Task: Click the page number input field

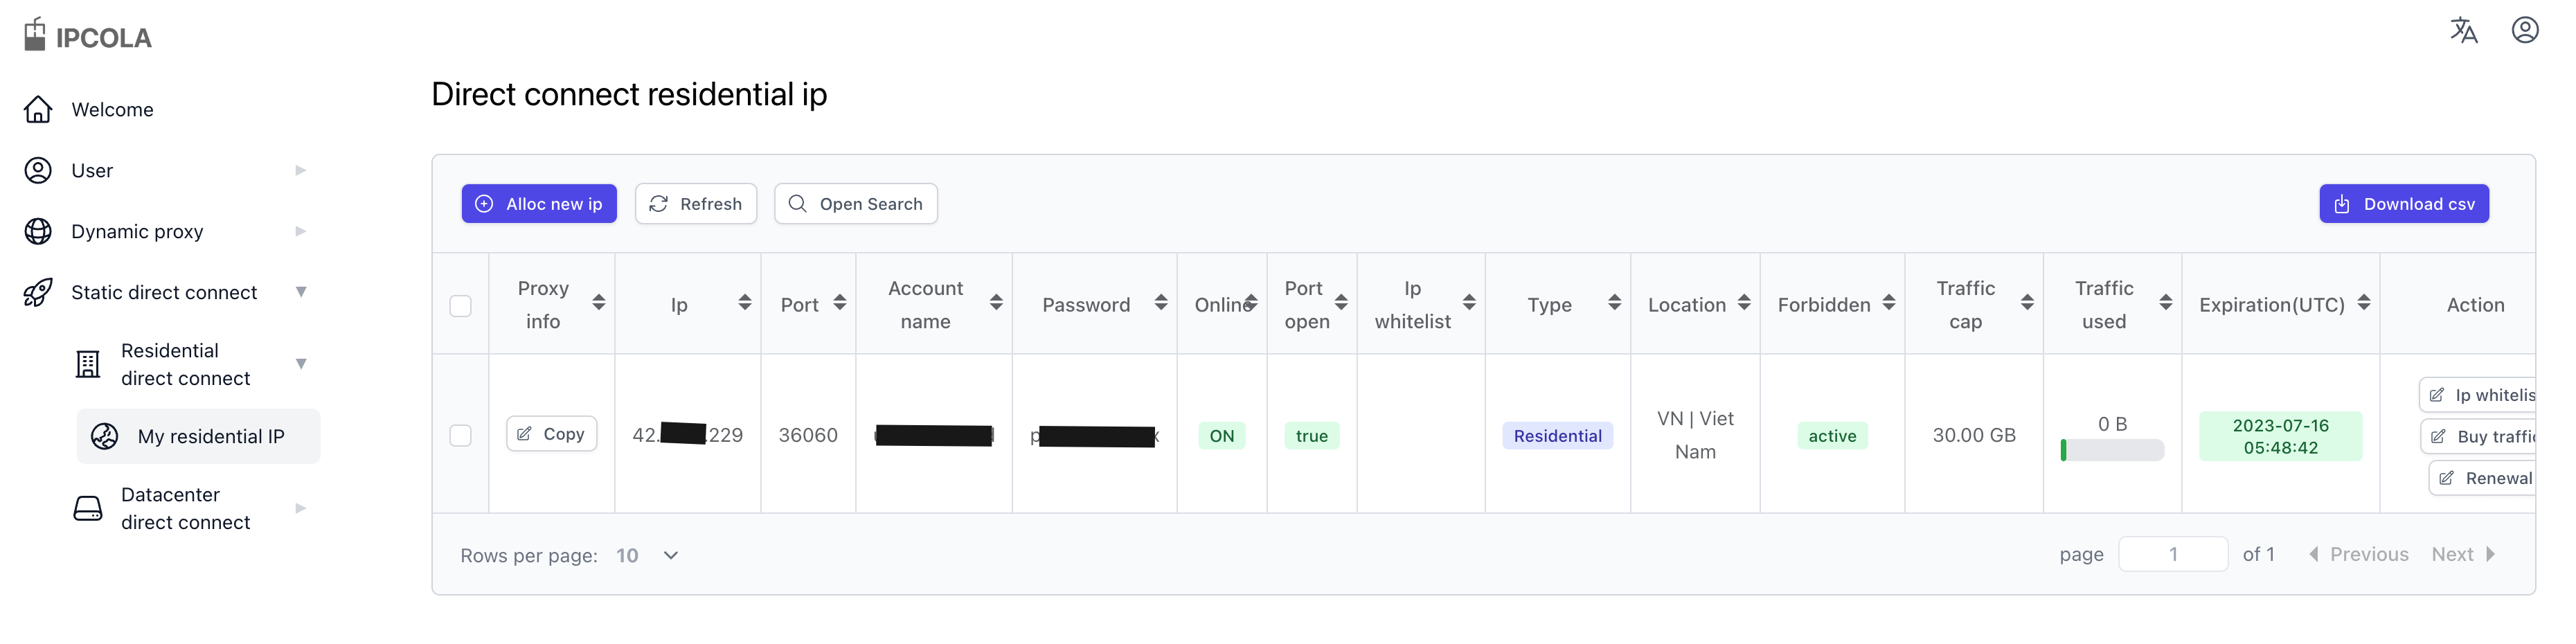Action: (2172, 554)
